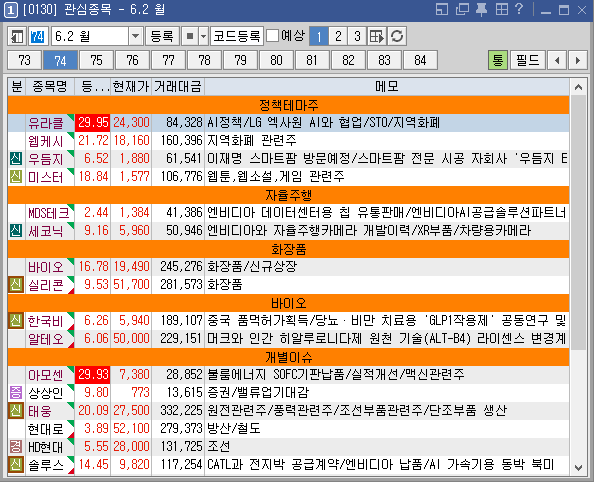
Task: Switch to group tab 84
Action: tap(420, 60)
